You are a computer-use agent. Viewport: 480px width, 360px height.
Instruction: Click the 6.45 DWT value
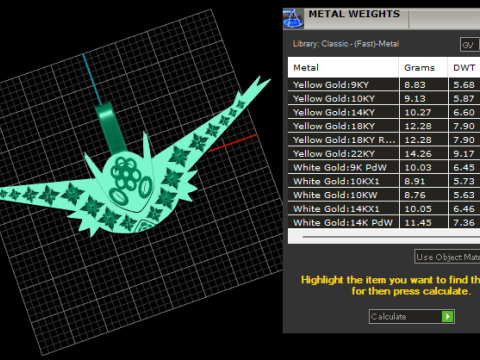[464, 167]
